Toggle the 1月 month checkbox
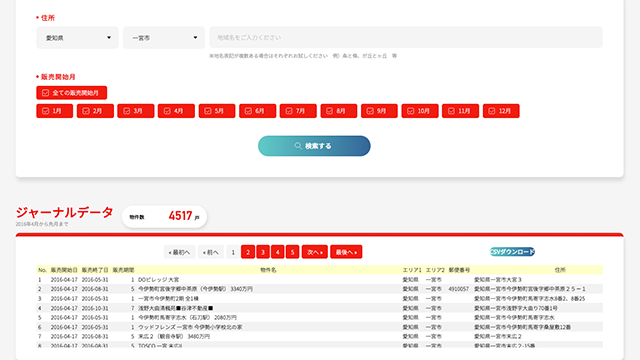 click(54, 111)
